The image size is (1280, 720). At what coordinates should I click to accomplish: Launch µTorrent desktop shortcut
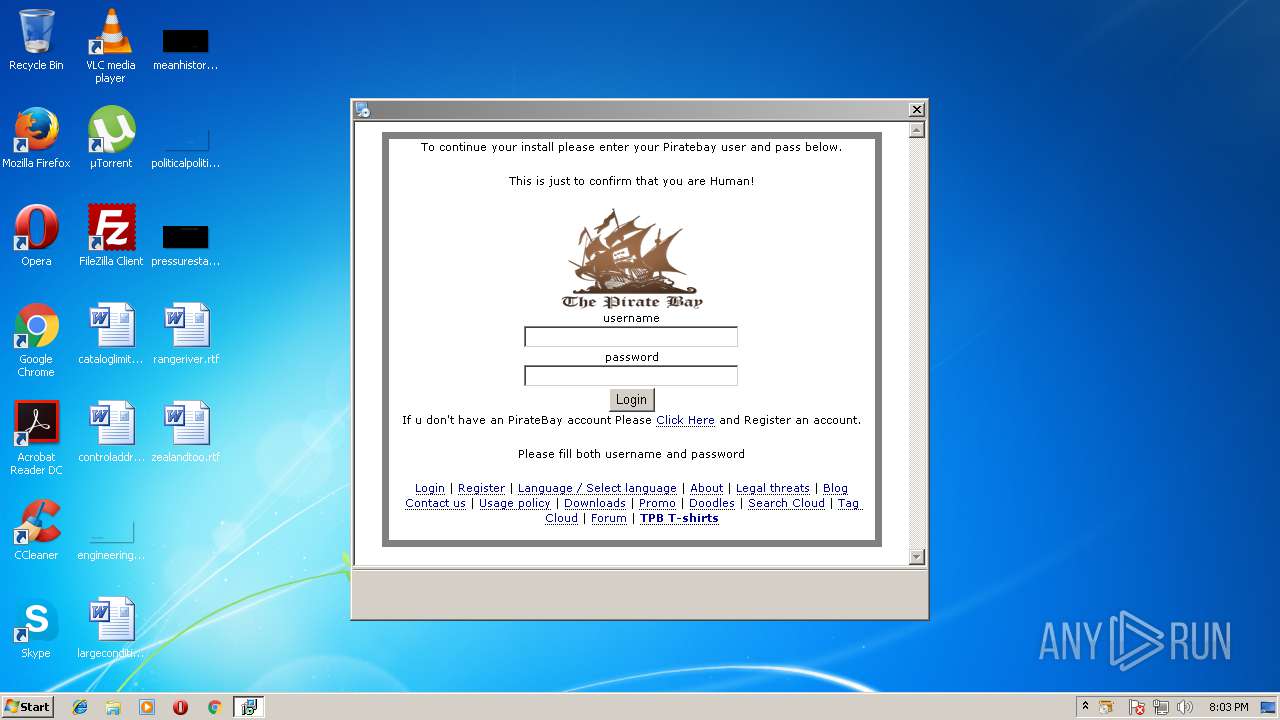pos(110,138)
